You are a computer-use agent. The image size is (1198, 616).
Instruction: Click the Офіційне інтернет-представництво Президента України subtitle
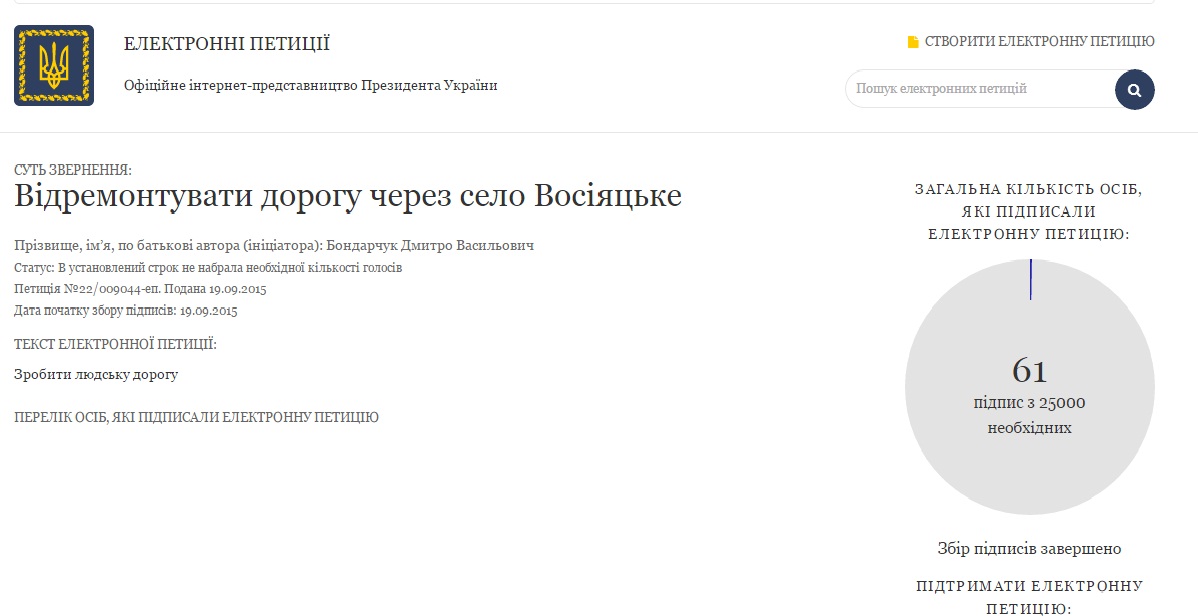pyautogui.click(x=310, y=85)
